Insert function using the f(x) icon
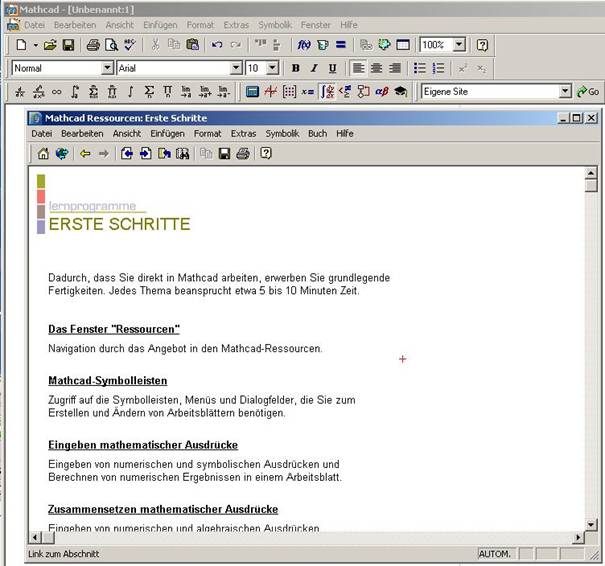This screenshot has height=566, width=605. coord(304,45)
